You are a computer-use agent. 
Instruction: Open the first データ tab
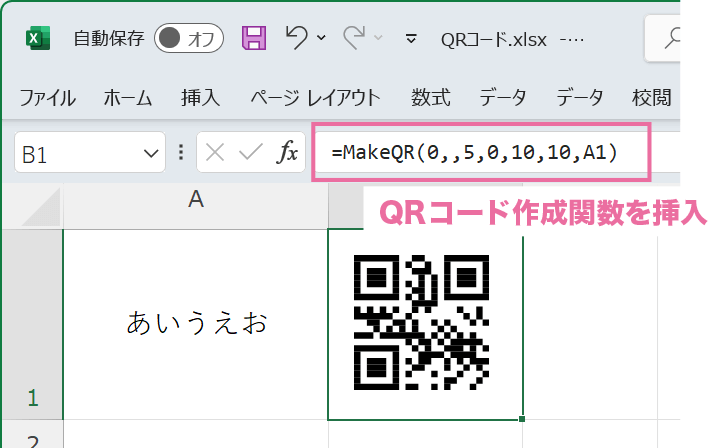[502, 98]
